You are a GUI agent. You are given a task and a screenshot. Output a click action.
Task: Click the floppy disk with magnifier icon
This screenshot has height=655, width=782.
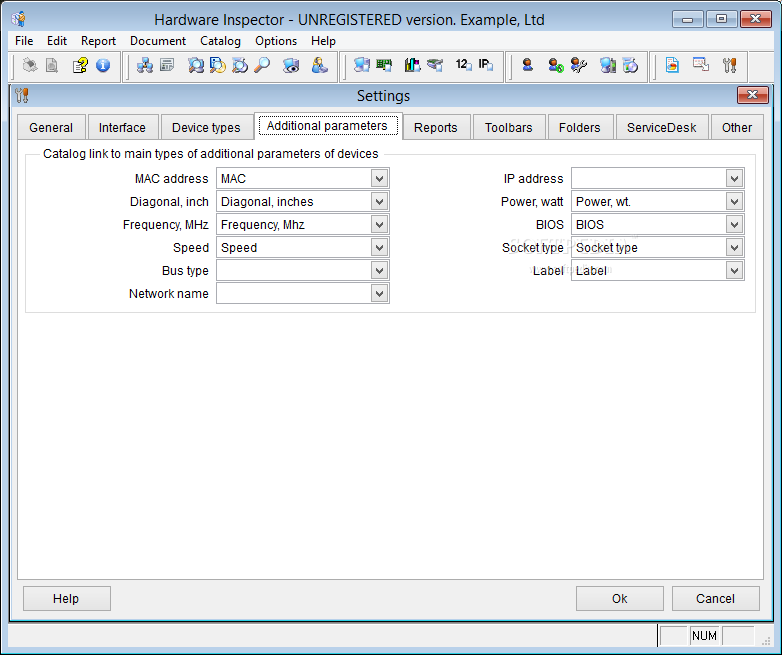[217, 65]
